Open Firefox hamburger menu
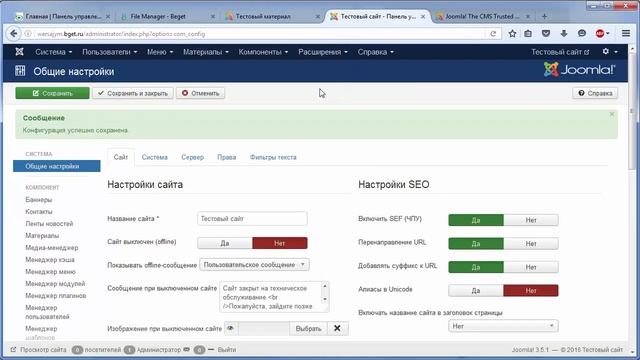The width and height of the screenshot is (640, 360). coord(626,33)
